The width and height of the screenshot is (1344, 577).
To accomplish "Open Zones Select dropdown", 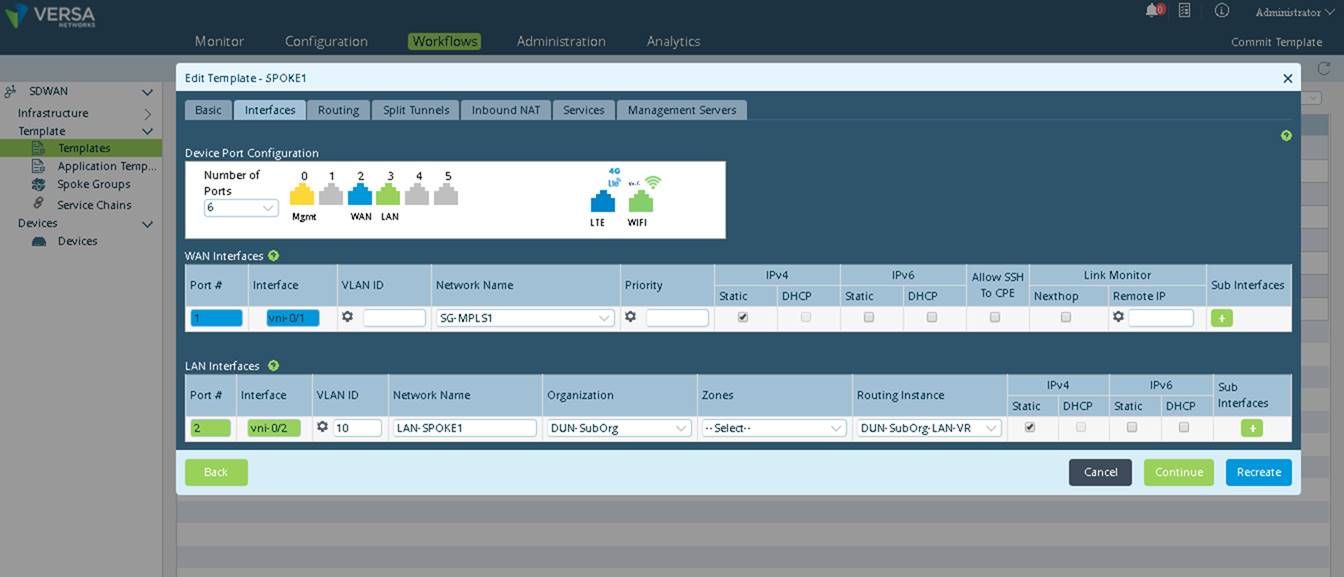I will [774, 428].
